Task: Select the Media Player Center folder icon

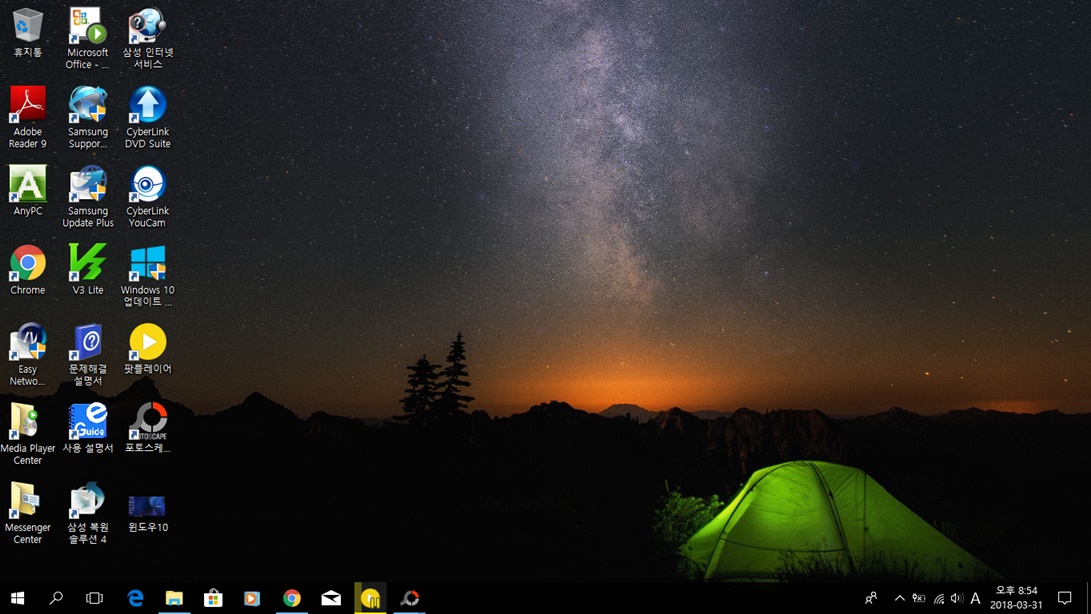Action: pyautogui.click(x=28, y=422)
